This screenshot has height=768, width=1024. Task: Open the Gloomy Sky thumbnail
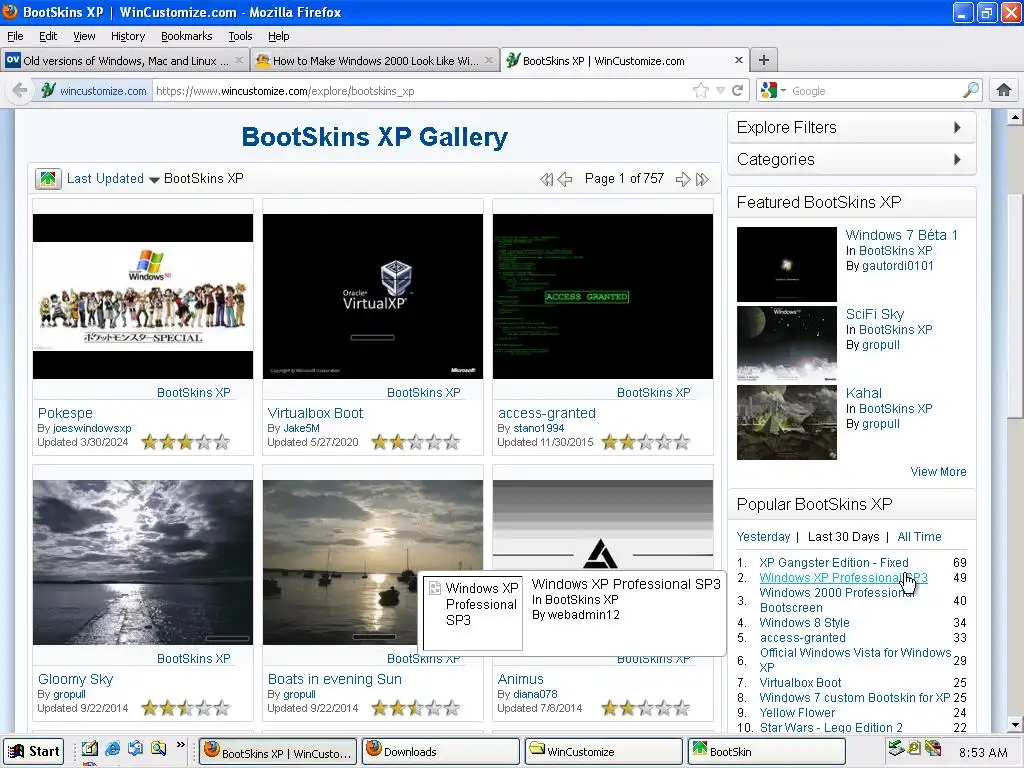(143, 563)
